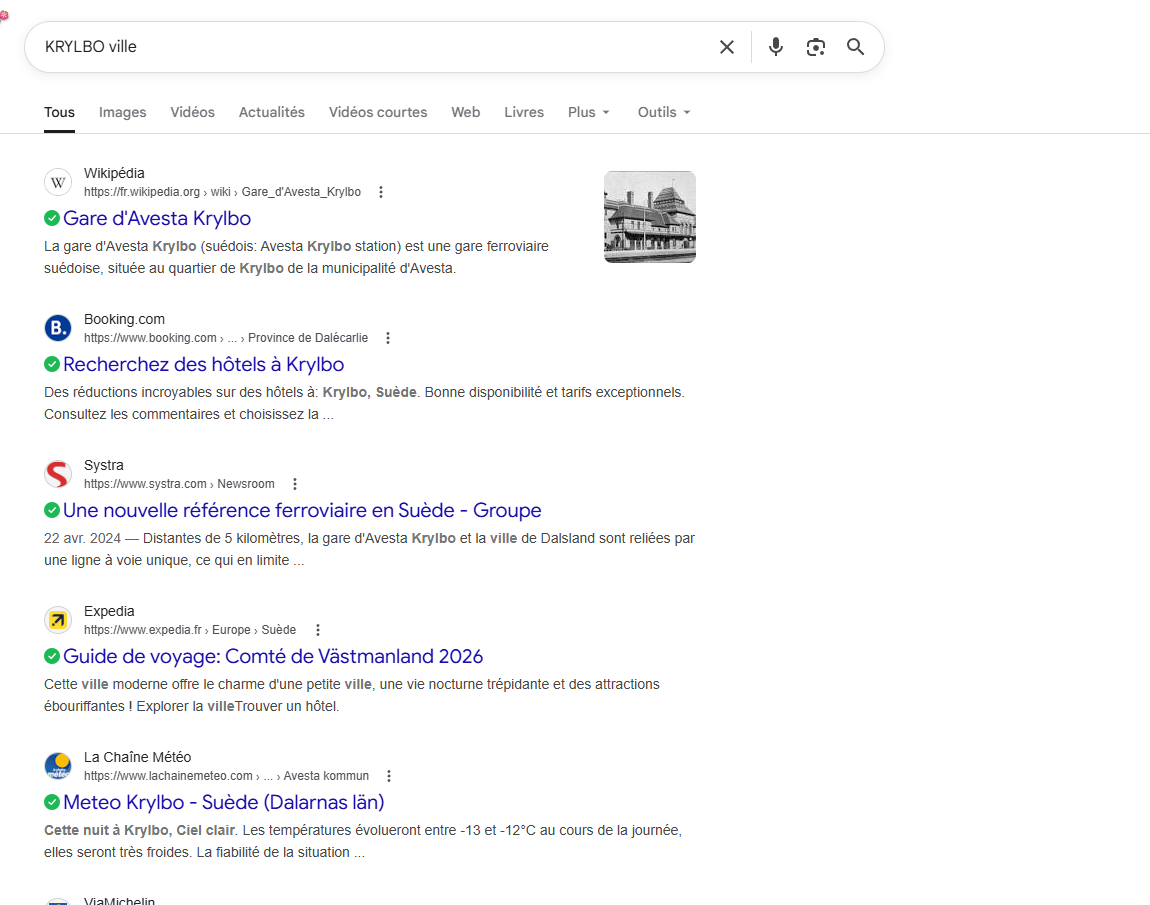Click the magnifying glass search icon
This screenshot has width=1150, height=905.
(x=855, y=47)
